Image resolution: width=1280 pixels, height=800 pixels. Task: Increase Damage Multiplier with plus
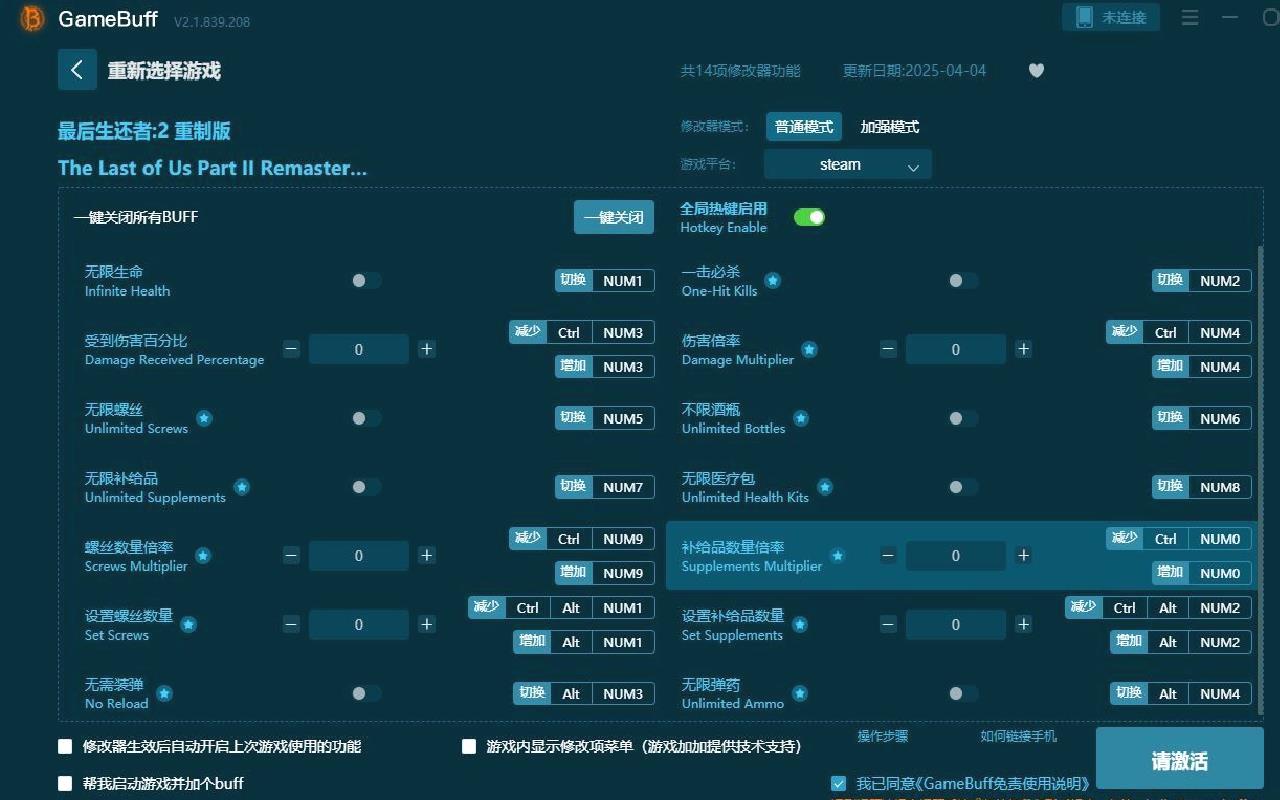(1023, 349)
